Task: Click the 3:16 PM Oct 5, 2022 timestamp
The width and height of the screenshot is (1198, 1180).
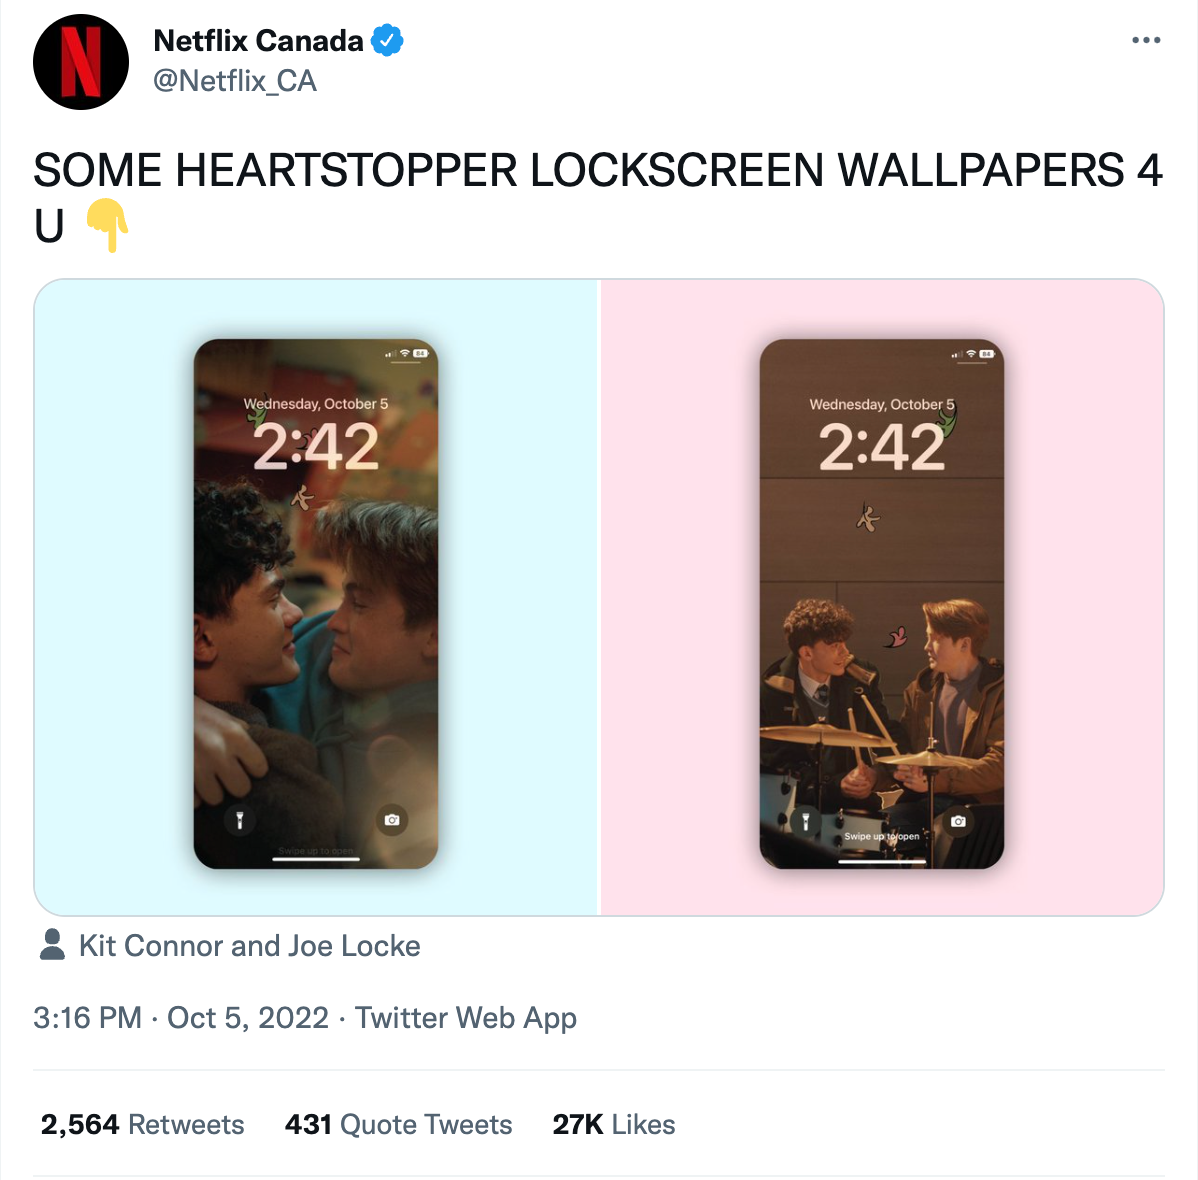Action: click(181, 1018)
